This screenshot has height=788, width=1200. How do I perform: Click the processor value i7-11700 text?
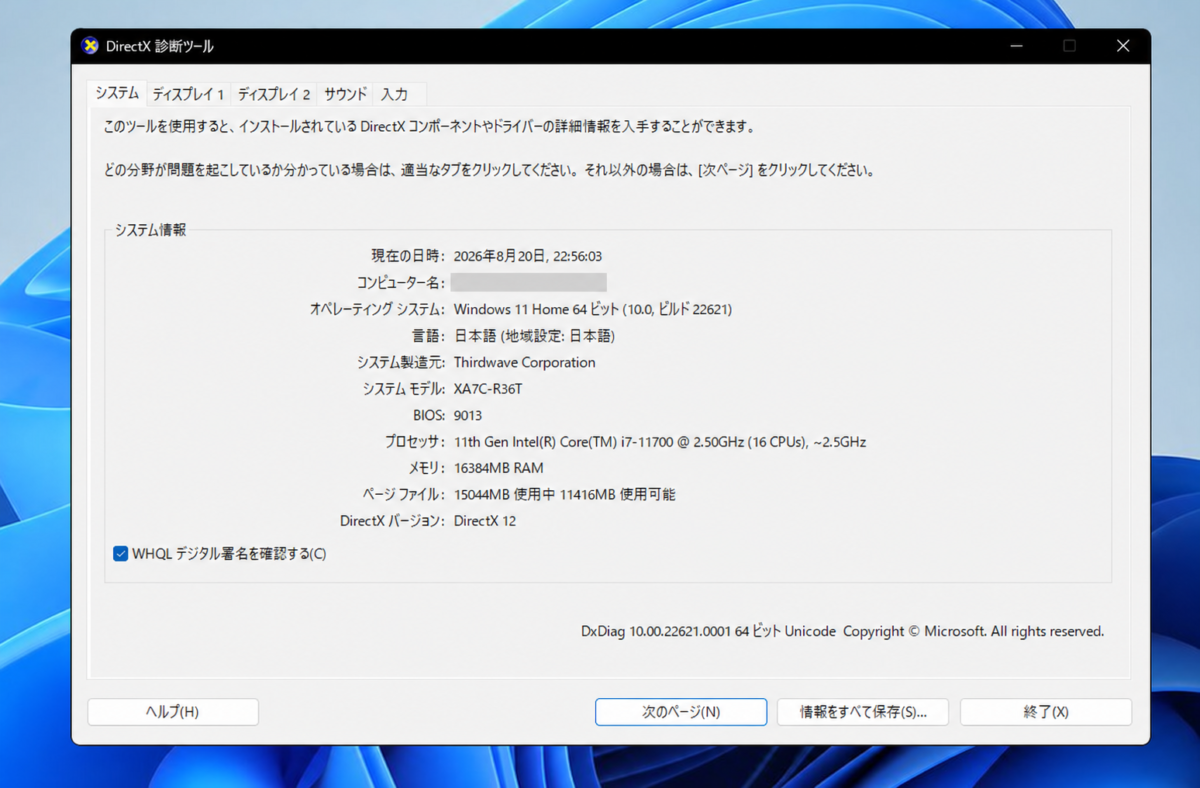[x=660, y=441]
